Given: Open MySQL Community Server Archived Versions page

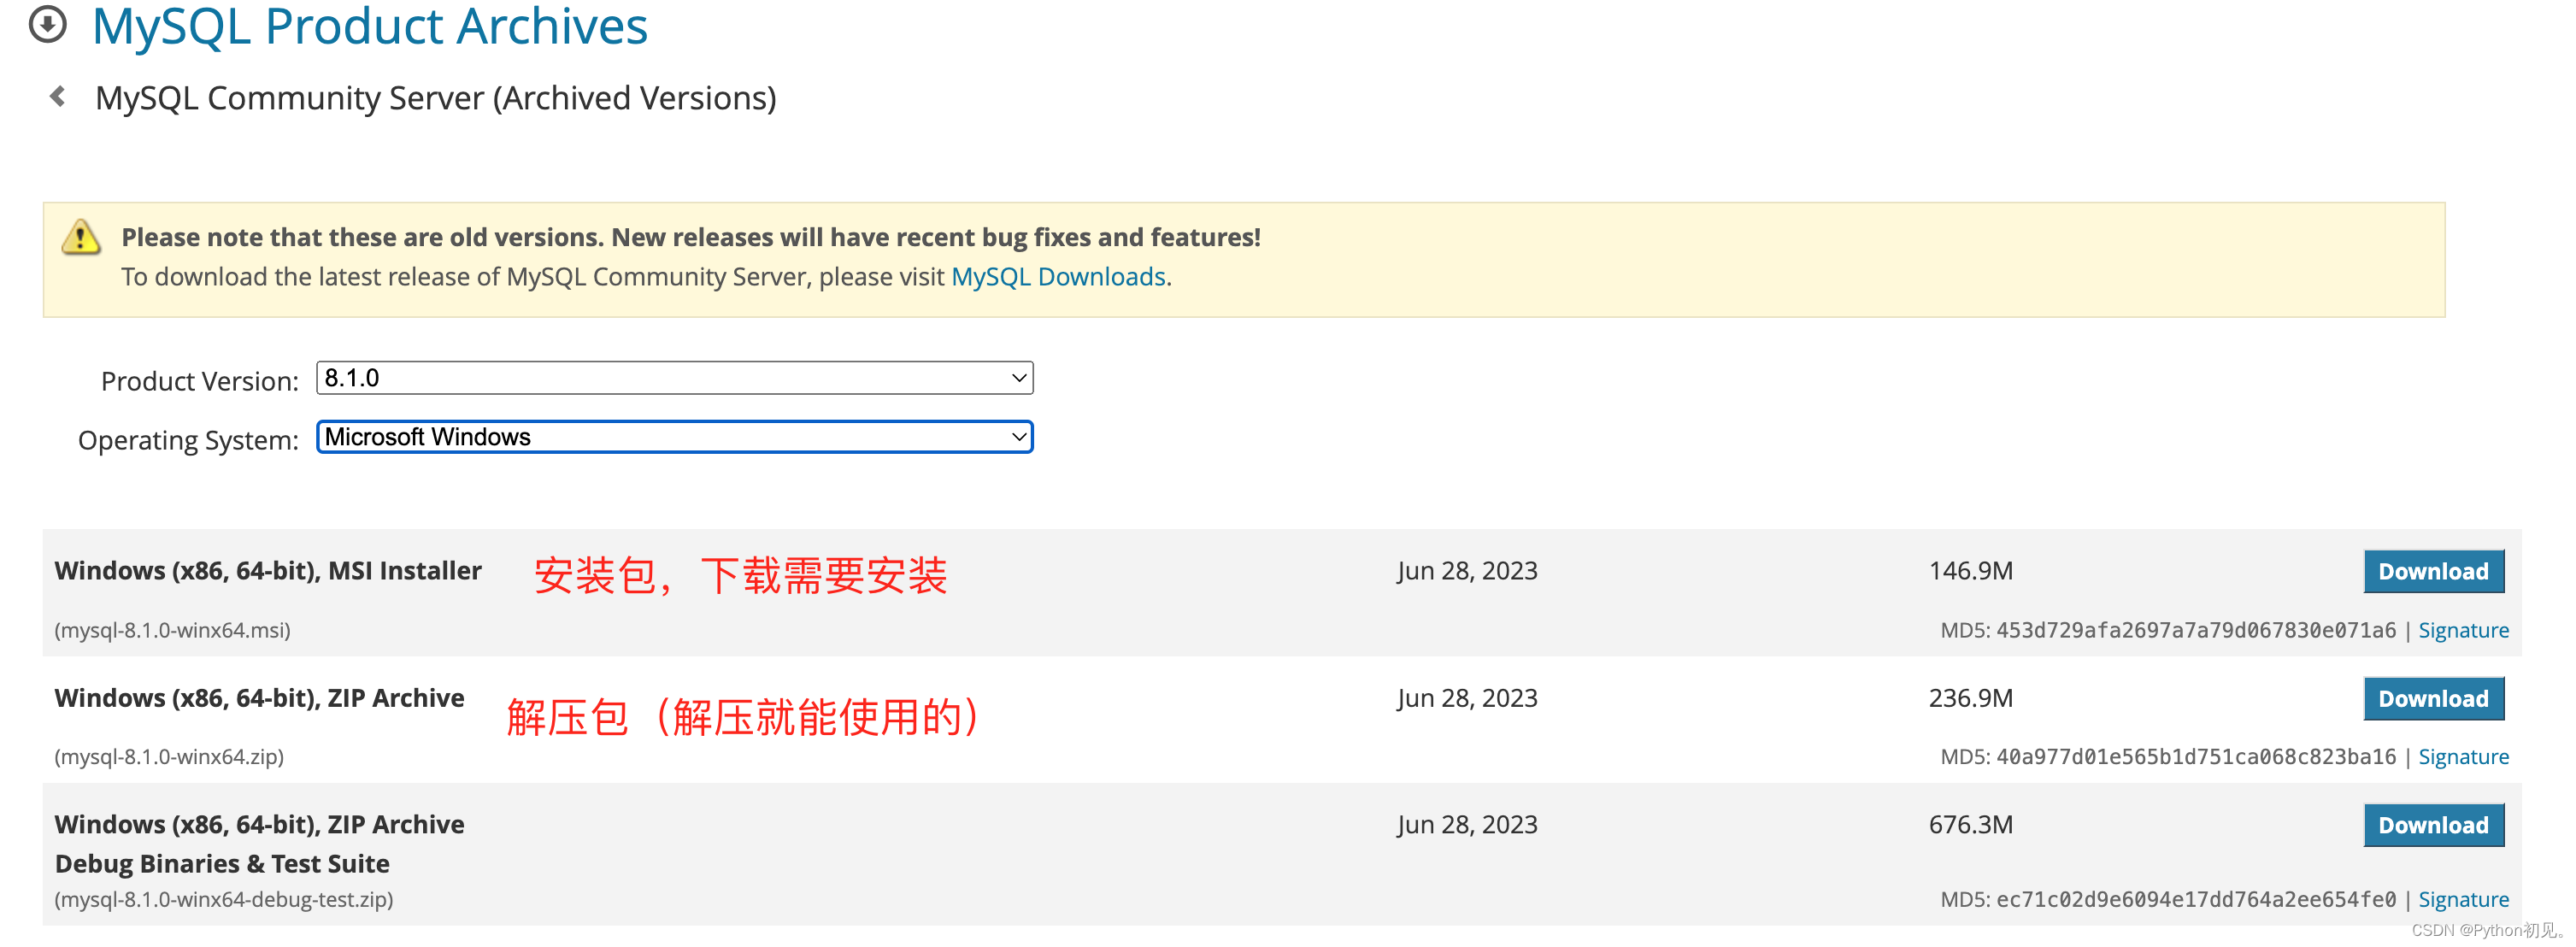Looking at the screenshot, I should tap(437, 97).
